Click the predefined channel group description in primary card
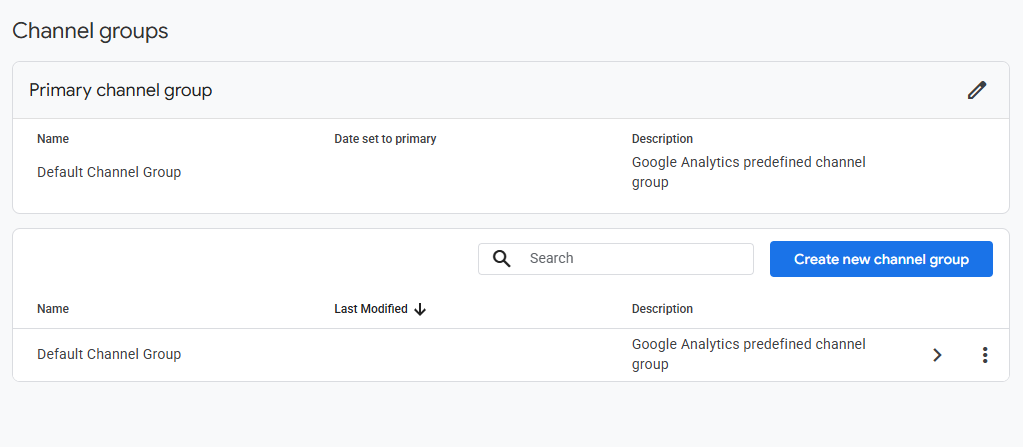1023x447 pixels. [x=748, y=172]
